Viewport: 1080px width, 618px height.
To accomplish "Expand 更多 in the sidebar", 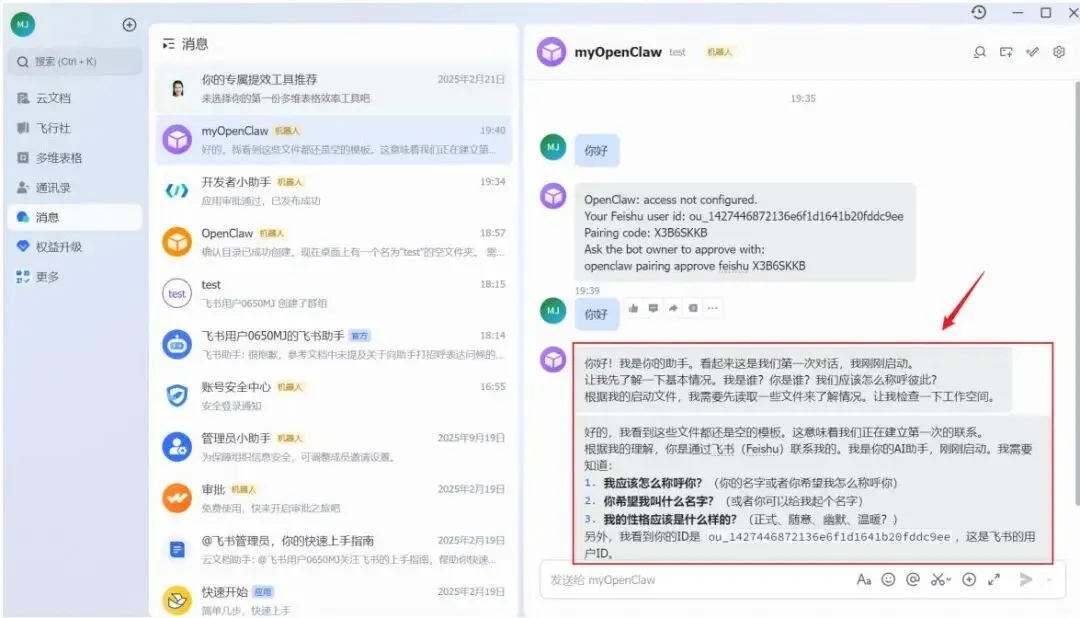I will (76, 277).
